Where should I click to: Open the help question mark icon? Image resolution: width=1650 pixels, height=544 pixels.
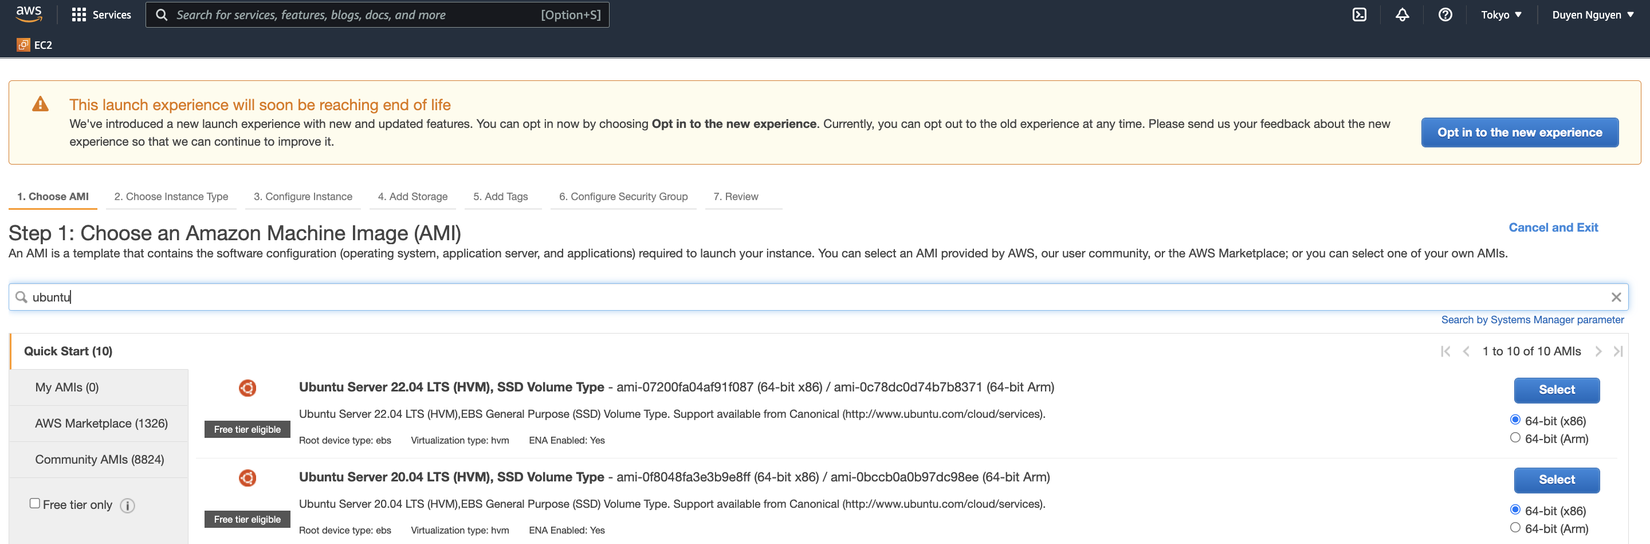[1445, 15]
